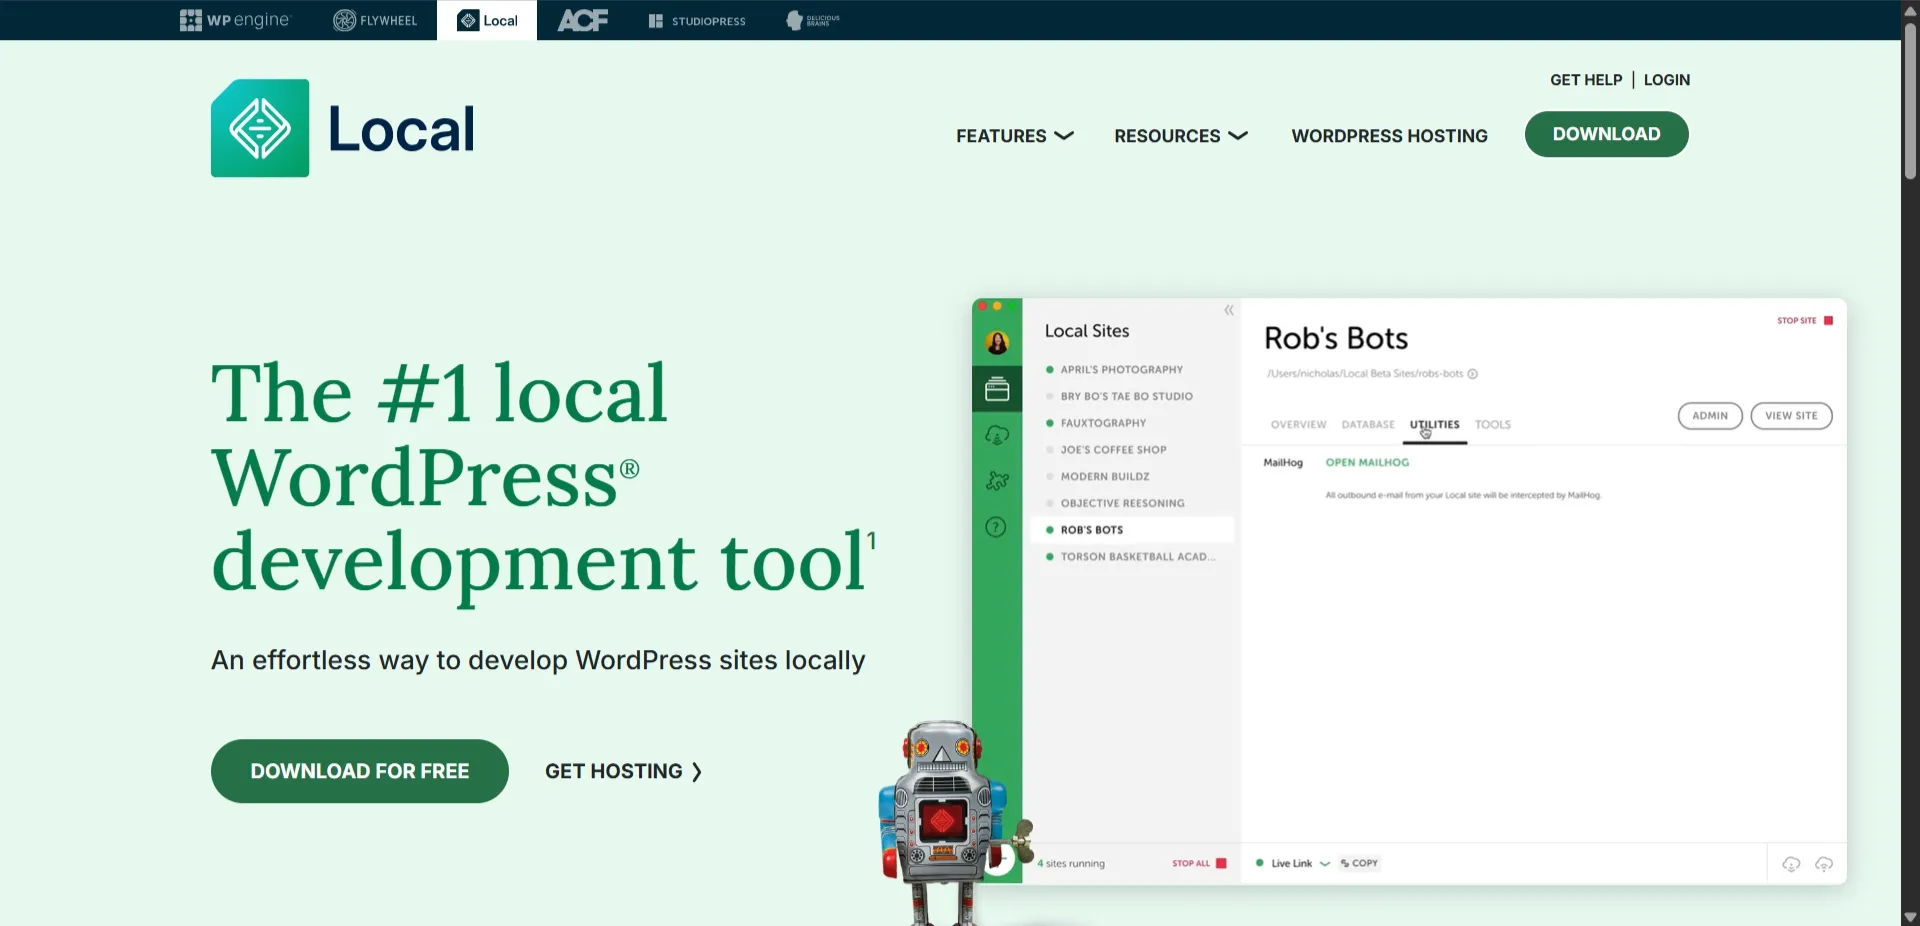
Task: Select the Local Sites drawer icon
Action: click(996, 389)
